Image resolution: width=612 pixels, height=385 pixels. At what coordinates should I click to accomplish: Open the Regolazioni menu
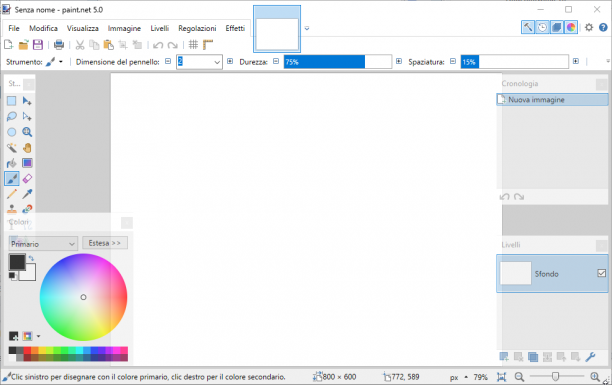click(197, 28)
